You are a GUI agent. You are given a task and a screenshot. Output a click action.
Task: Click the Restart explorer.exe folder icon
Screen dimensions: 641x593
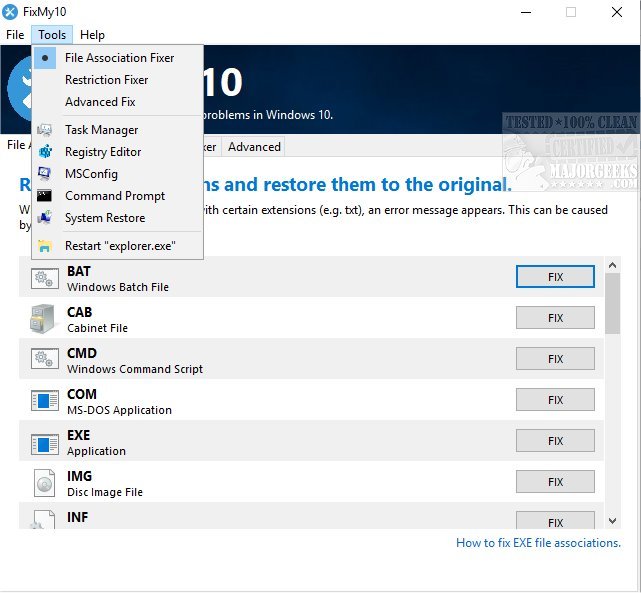pyautogui.click(x=45, y=246)
